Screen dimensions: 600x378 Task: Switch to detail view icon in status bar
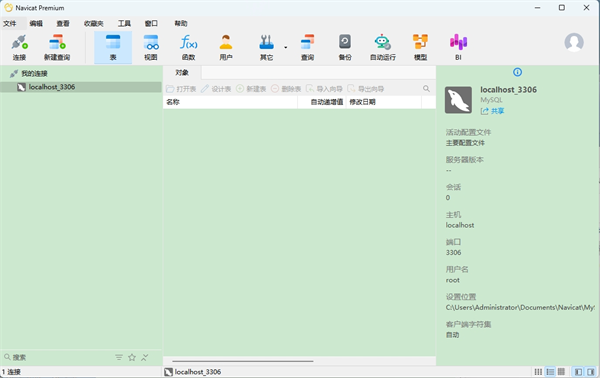click(550, 372)
